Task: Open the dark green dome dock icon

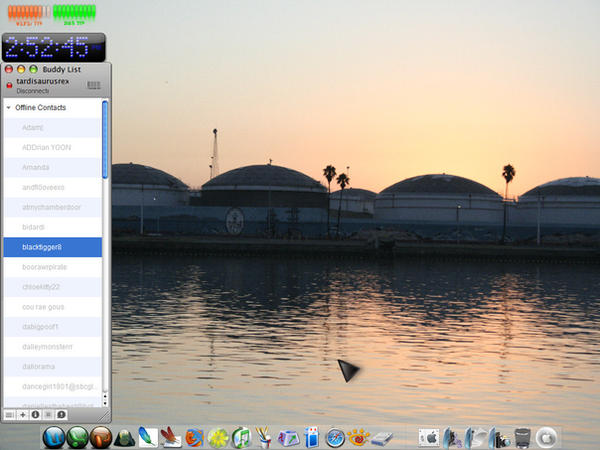Action: 124,438
